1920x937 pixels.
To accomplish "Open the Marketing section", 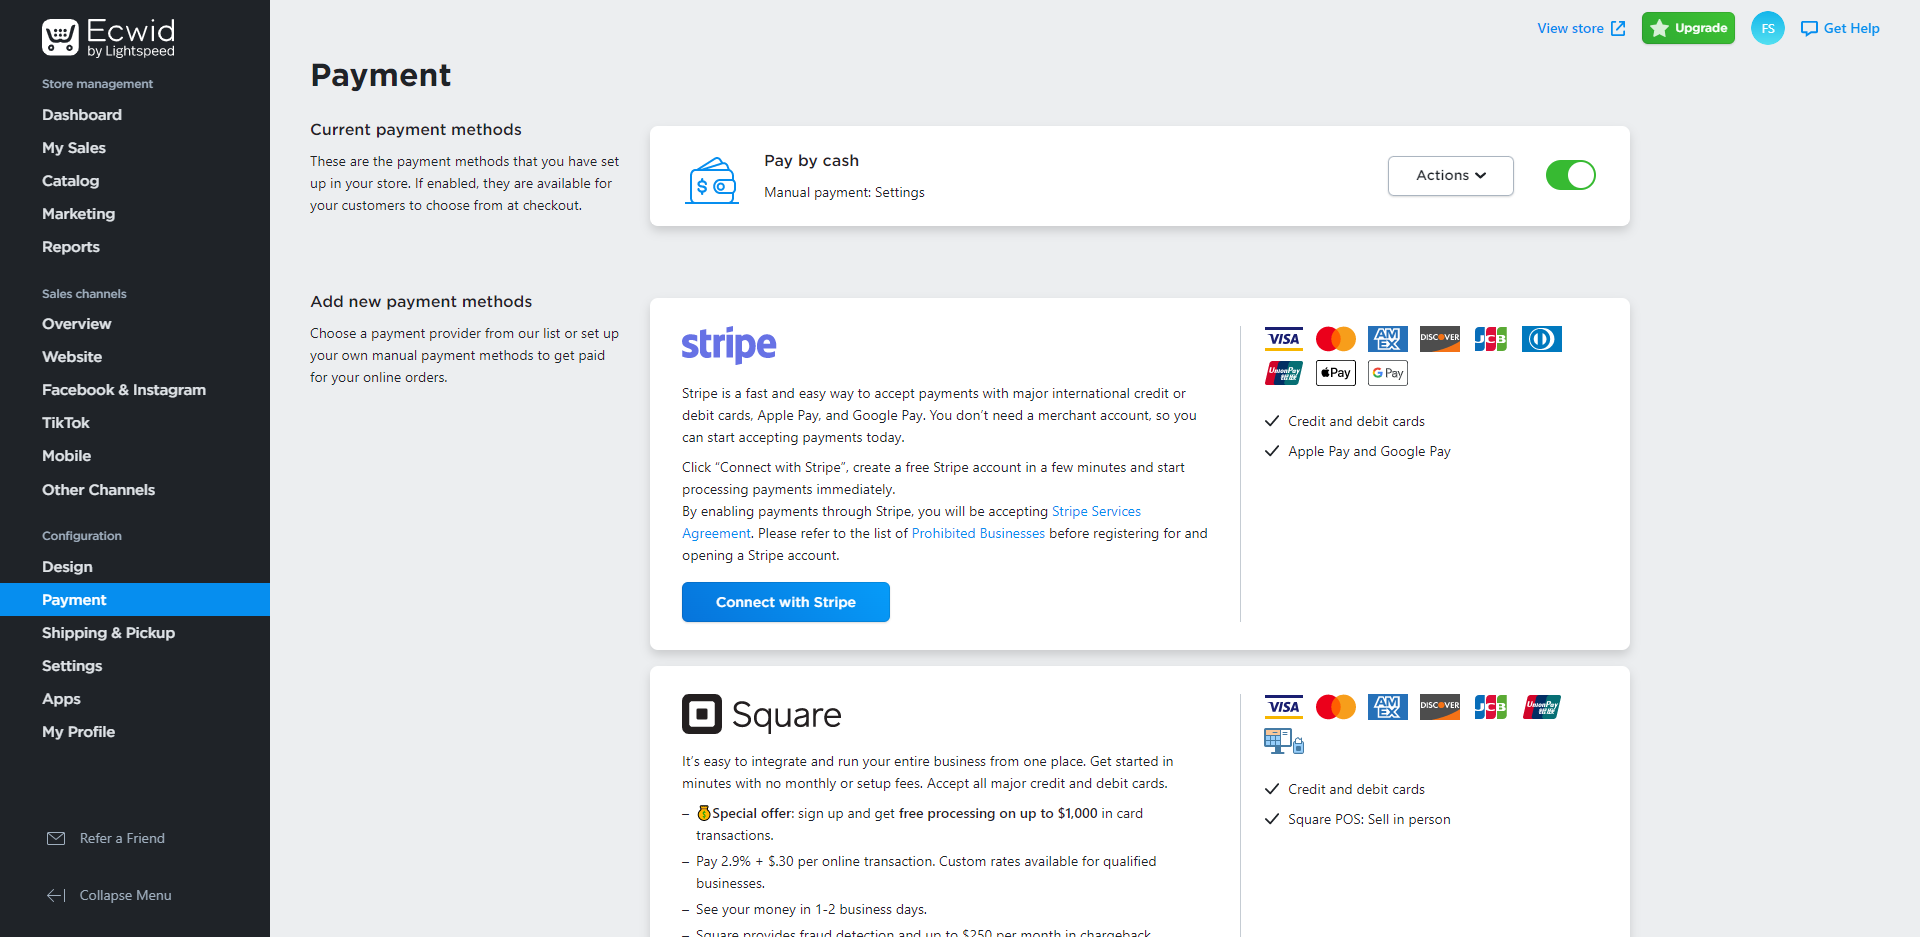I will [x=78, y=214].
